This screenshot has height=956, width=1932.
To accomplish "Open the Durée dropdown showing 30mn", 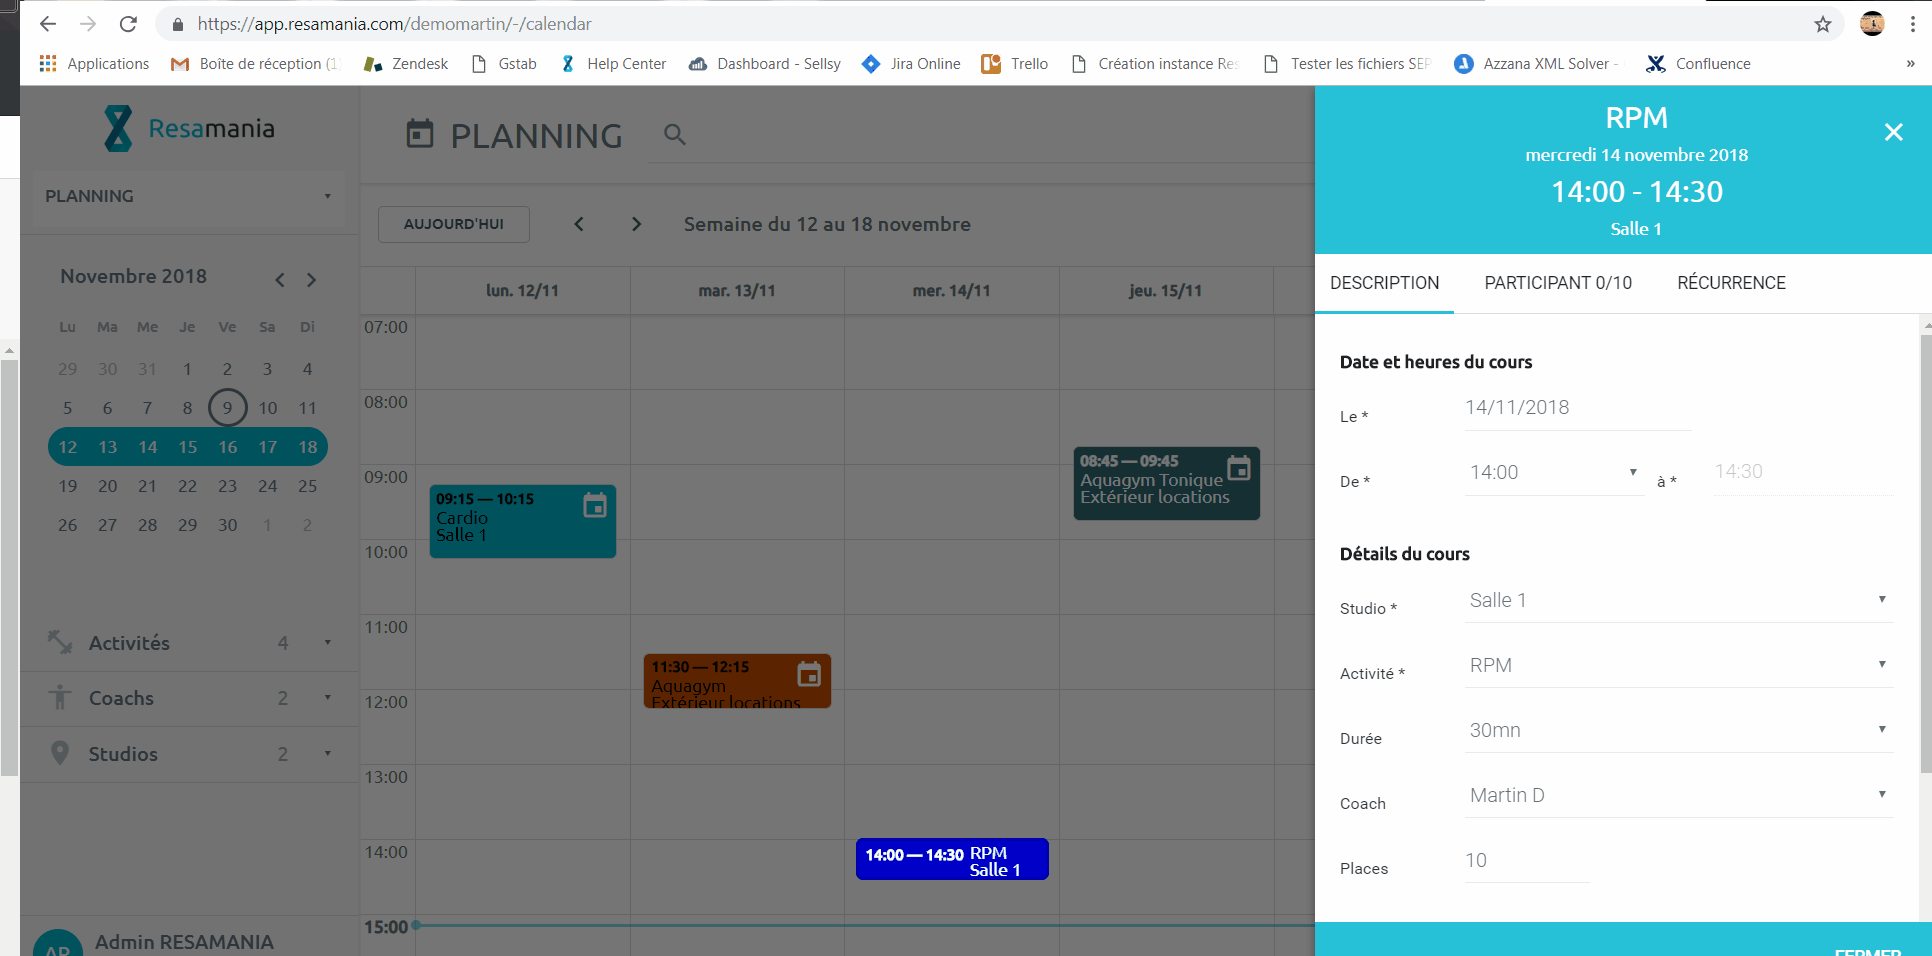I will coord(1678,730).
